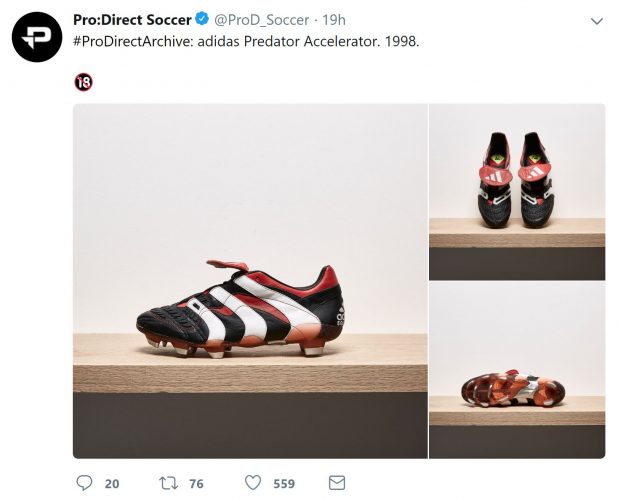
Task: Open the boot sole-view photo
Action: pos(517,370)
